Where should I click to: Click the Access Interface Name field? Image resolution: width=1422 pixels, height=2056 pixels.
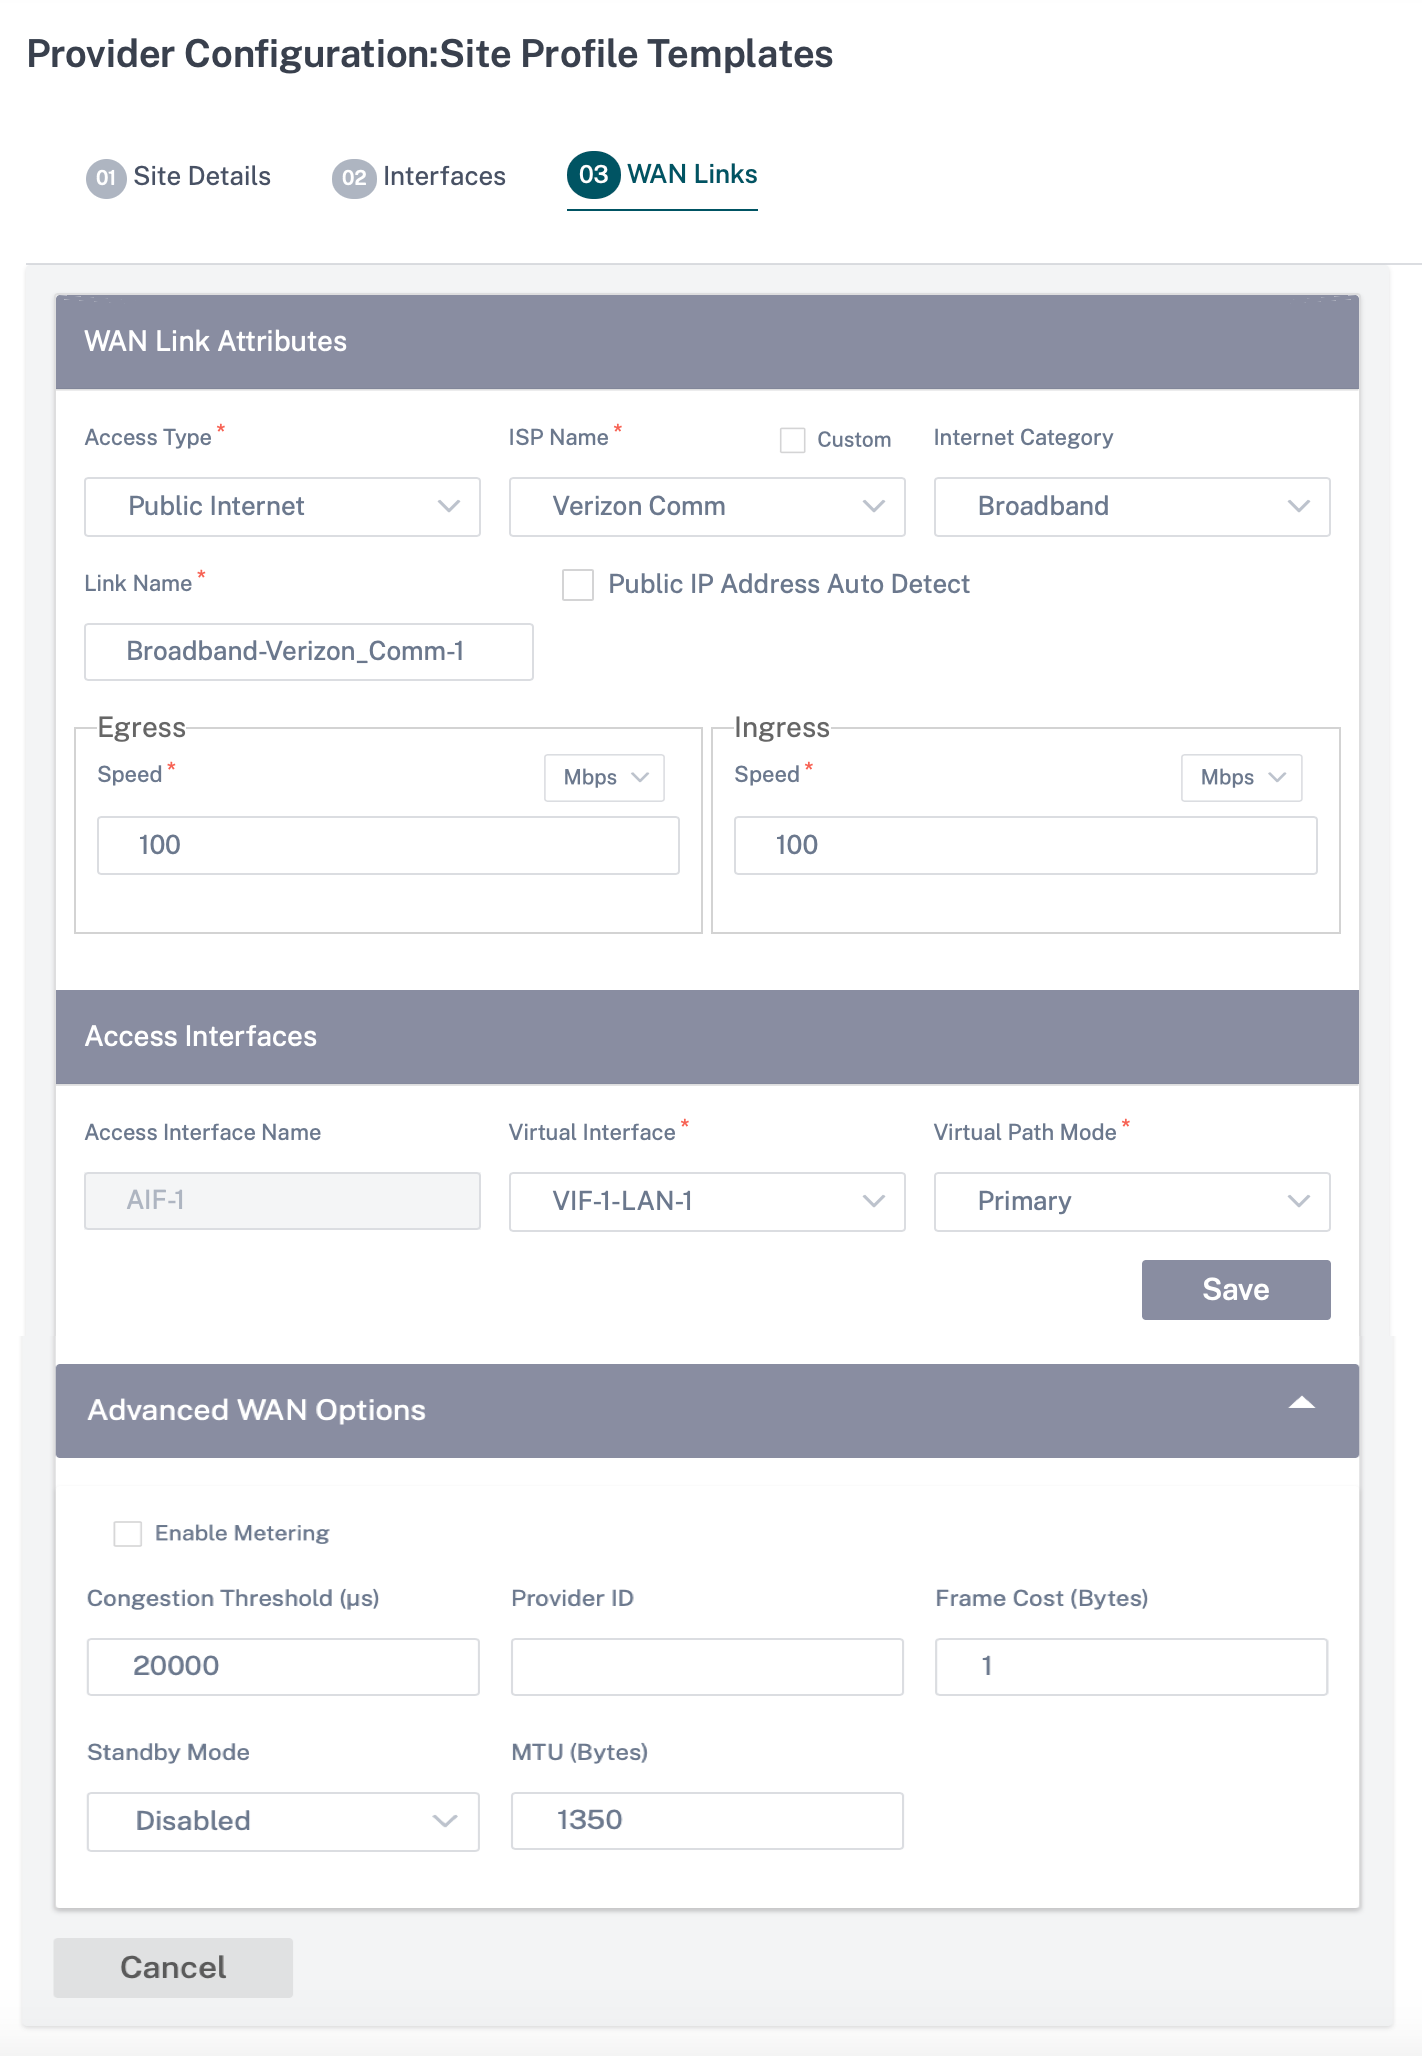pyautogui.click(x=282, y=1201)
